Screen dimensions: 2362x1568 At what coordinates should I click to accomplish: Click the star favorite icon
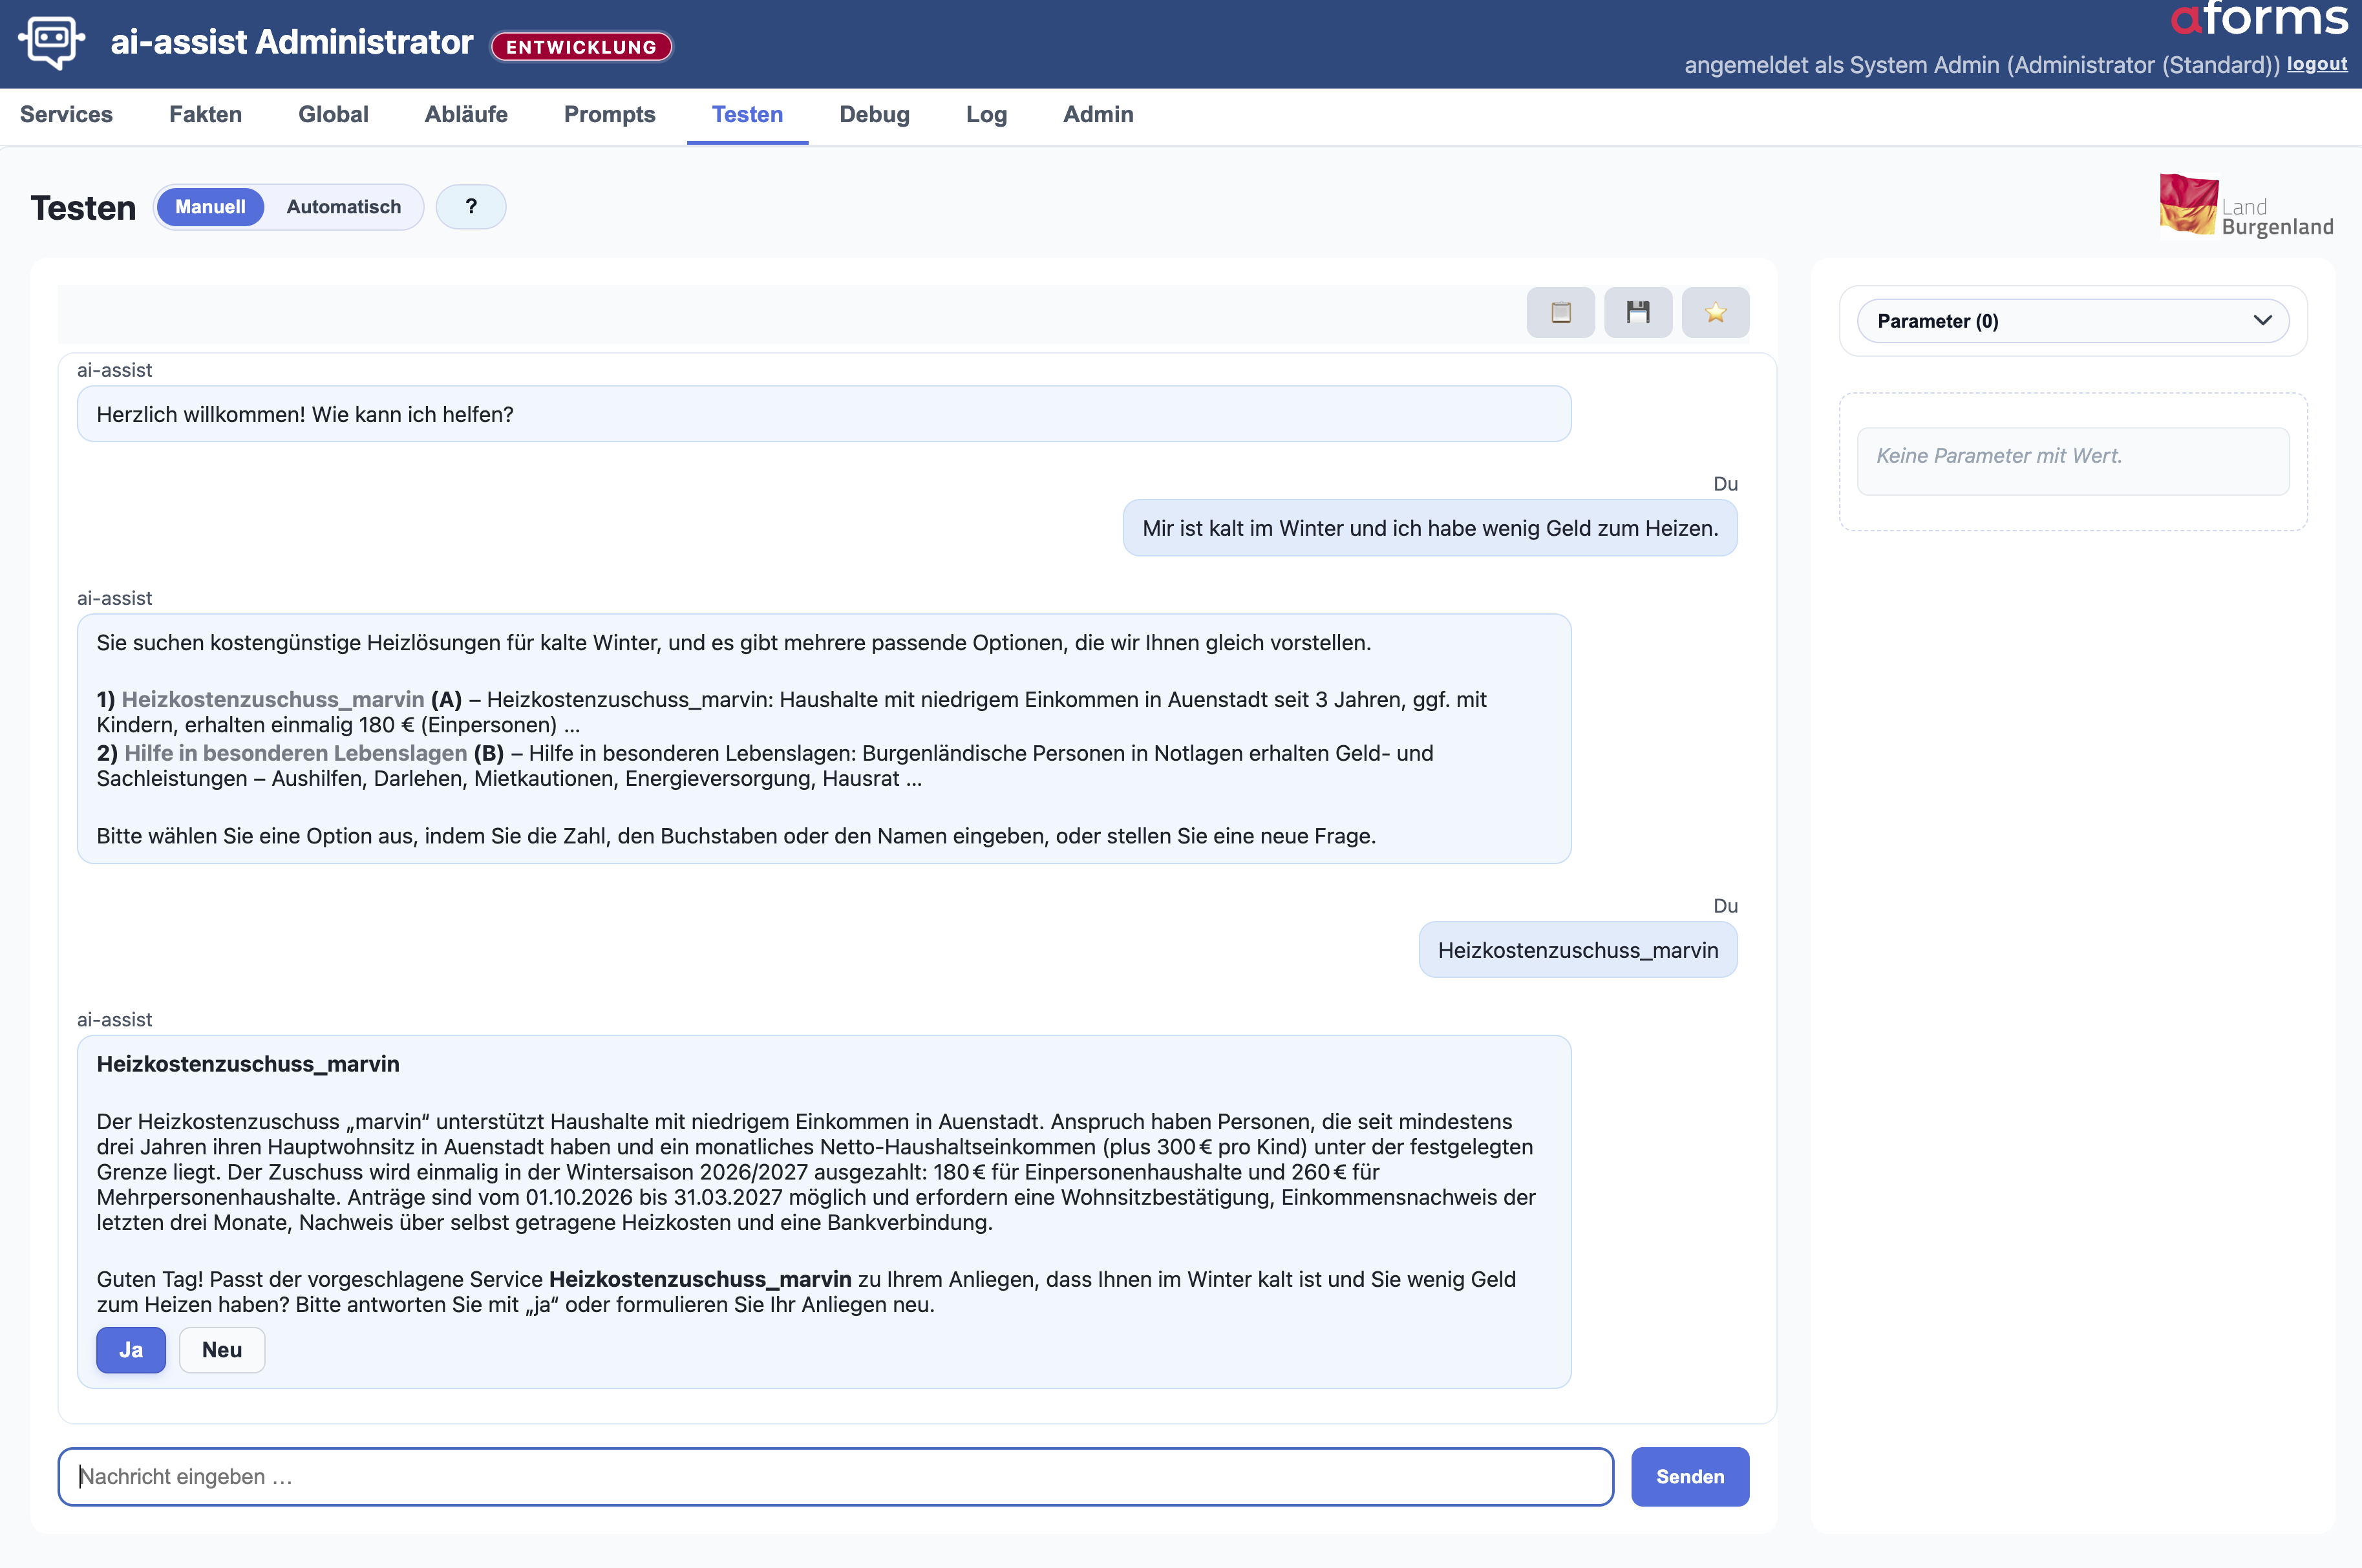tap(1715, 313)
